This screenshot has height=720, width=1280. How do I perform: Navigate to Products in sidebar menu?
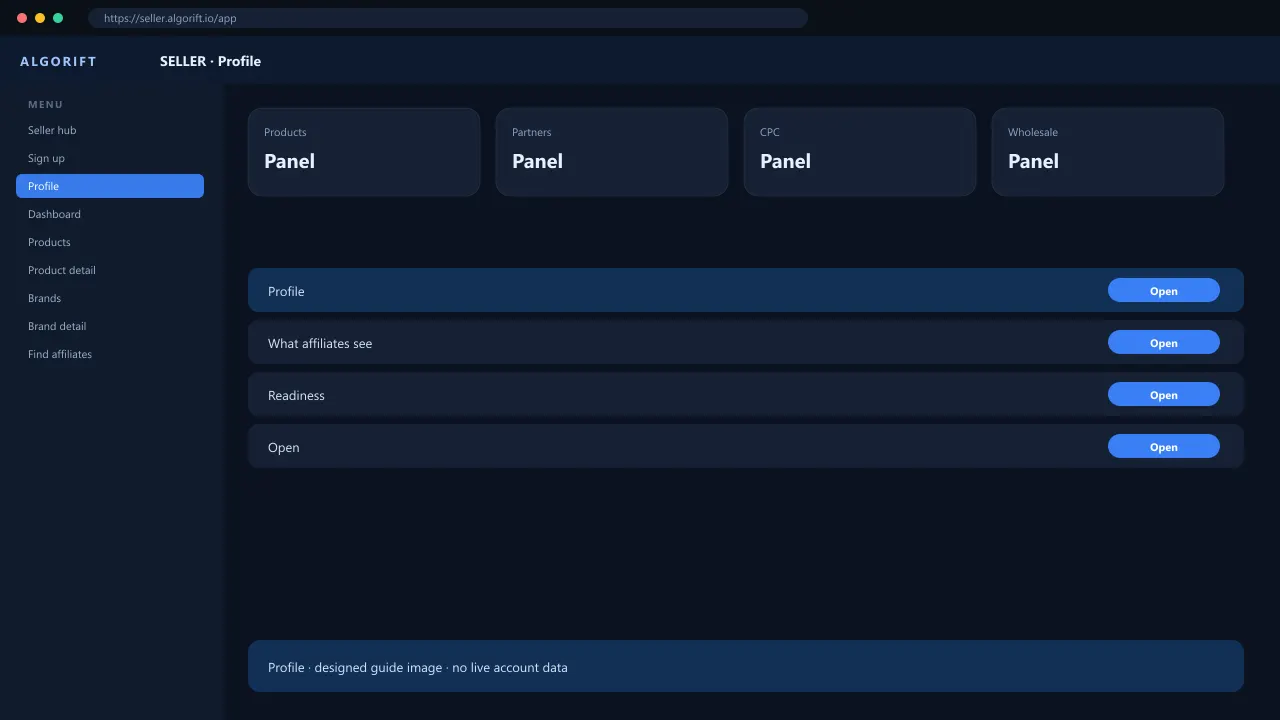110,242
